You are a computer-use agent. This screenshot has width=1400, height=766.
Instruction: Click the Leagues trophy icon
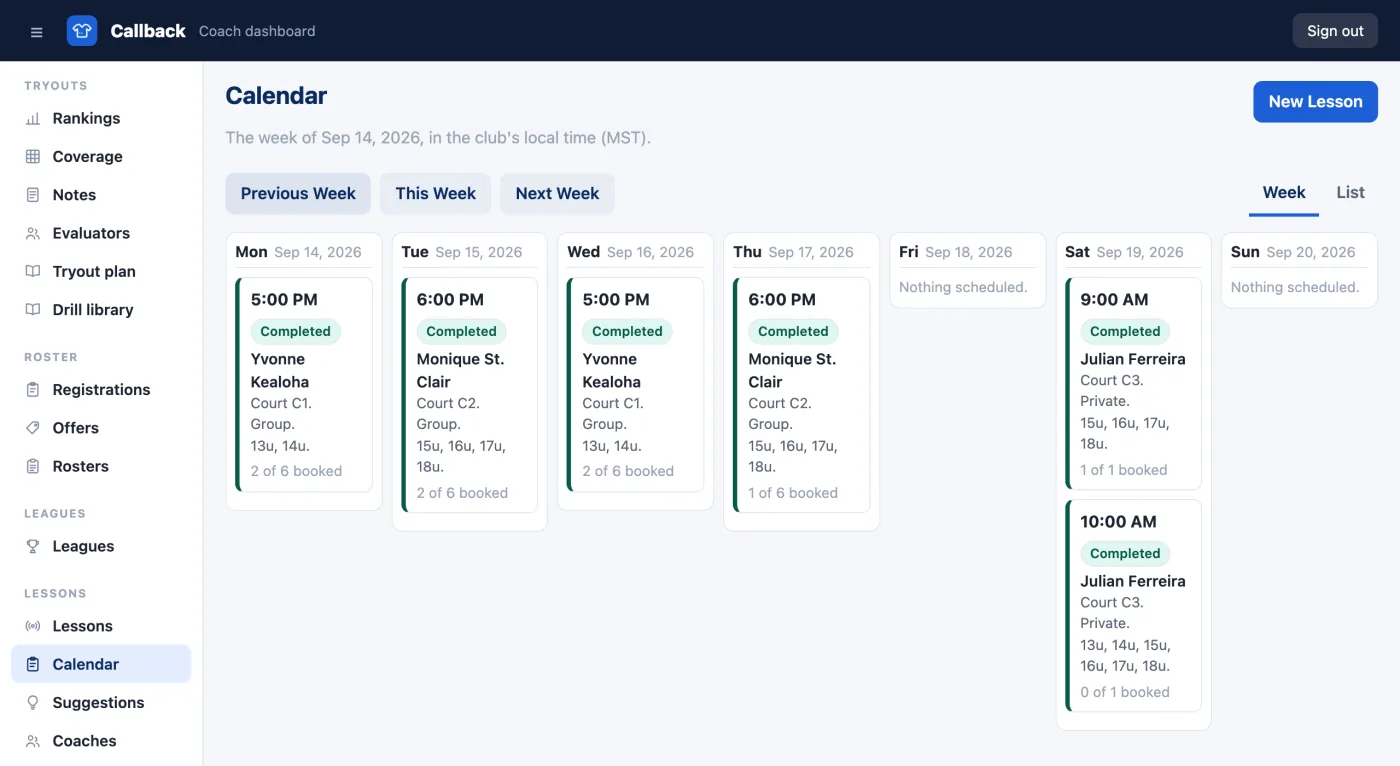(33, 546)
